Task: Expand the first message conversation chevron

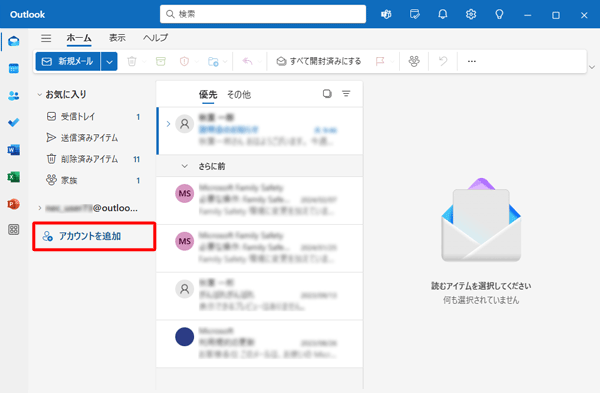Action: point(168,124)
